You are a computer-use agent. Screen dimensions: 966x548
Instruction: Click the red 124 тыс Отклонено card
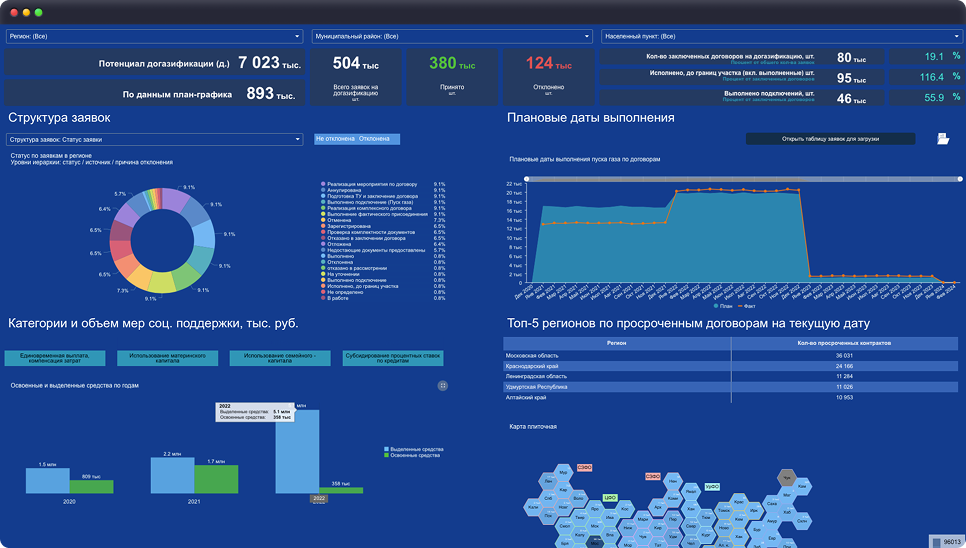click(549, 77)
